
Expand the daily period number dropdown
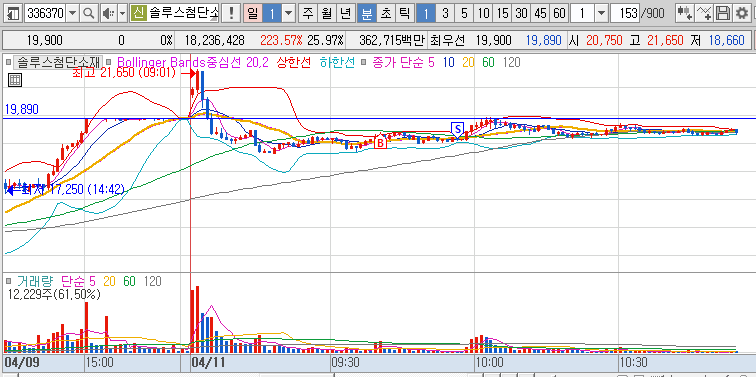point(289,13)
